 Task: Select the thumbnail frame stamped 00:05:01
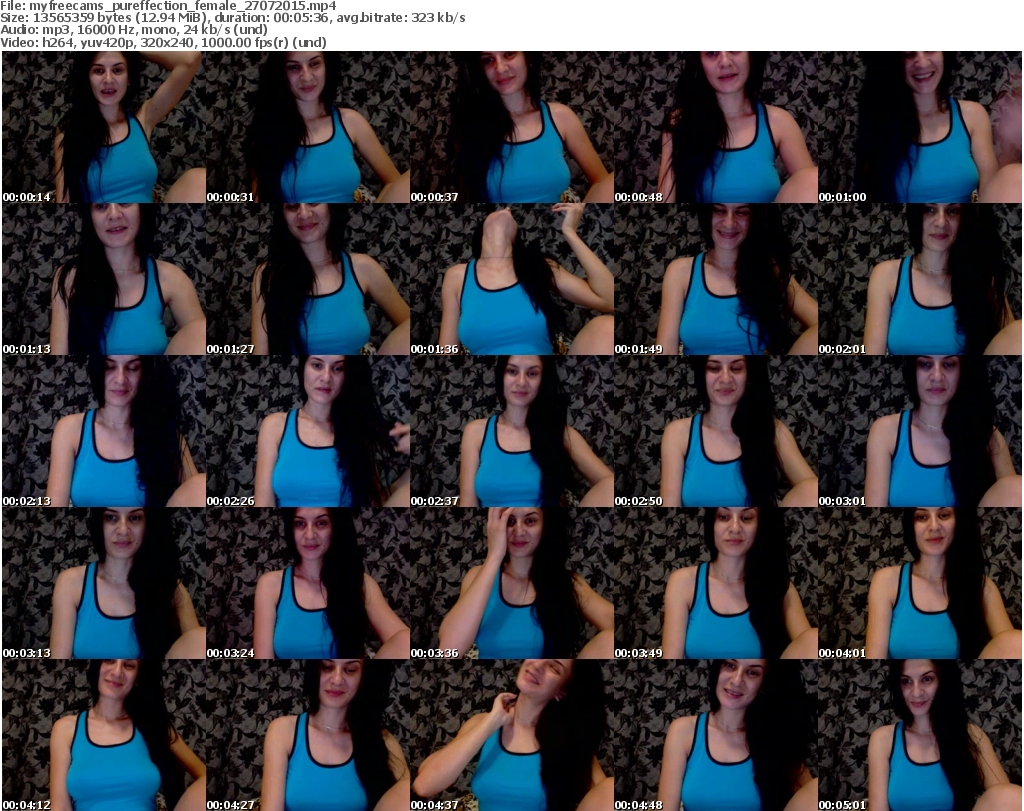[x=920, y=735]
